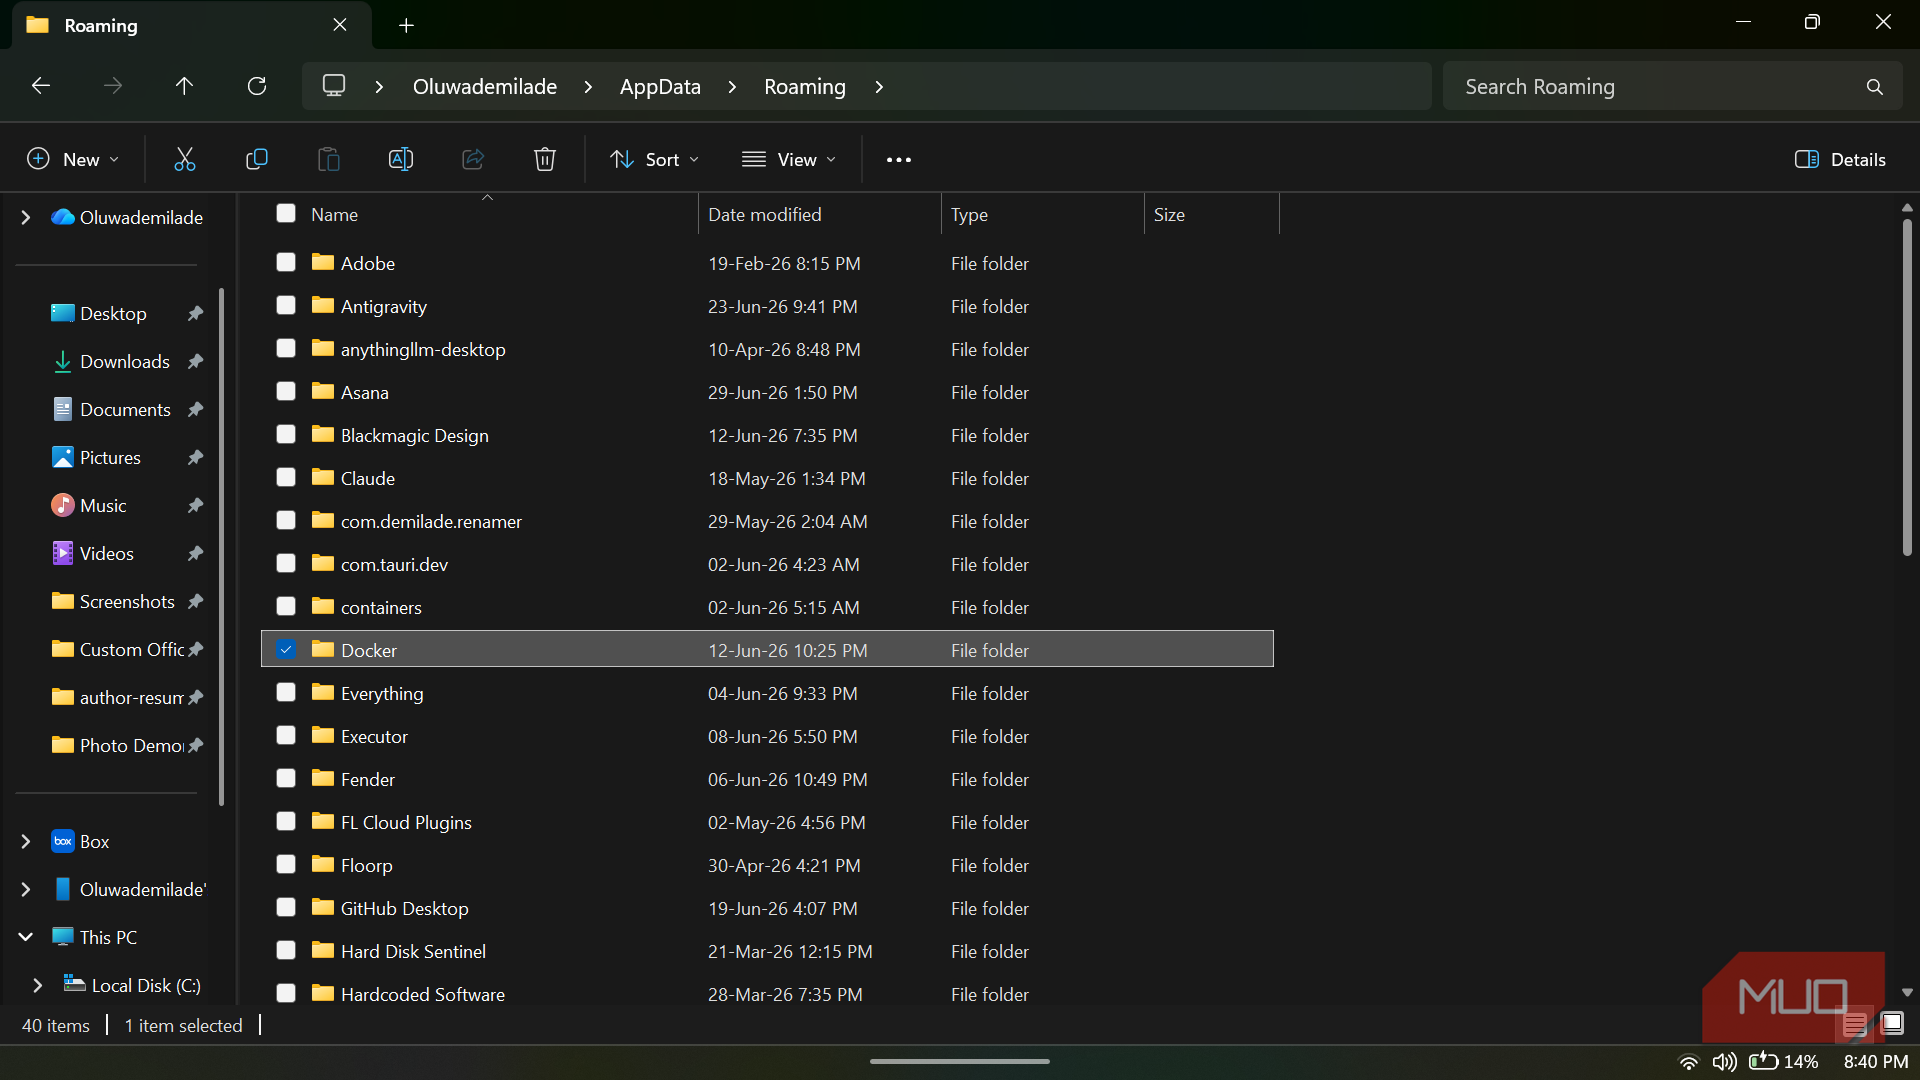Click the Delete trash icon

point(545,159)
